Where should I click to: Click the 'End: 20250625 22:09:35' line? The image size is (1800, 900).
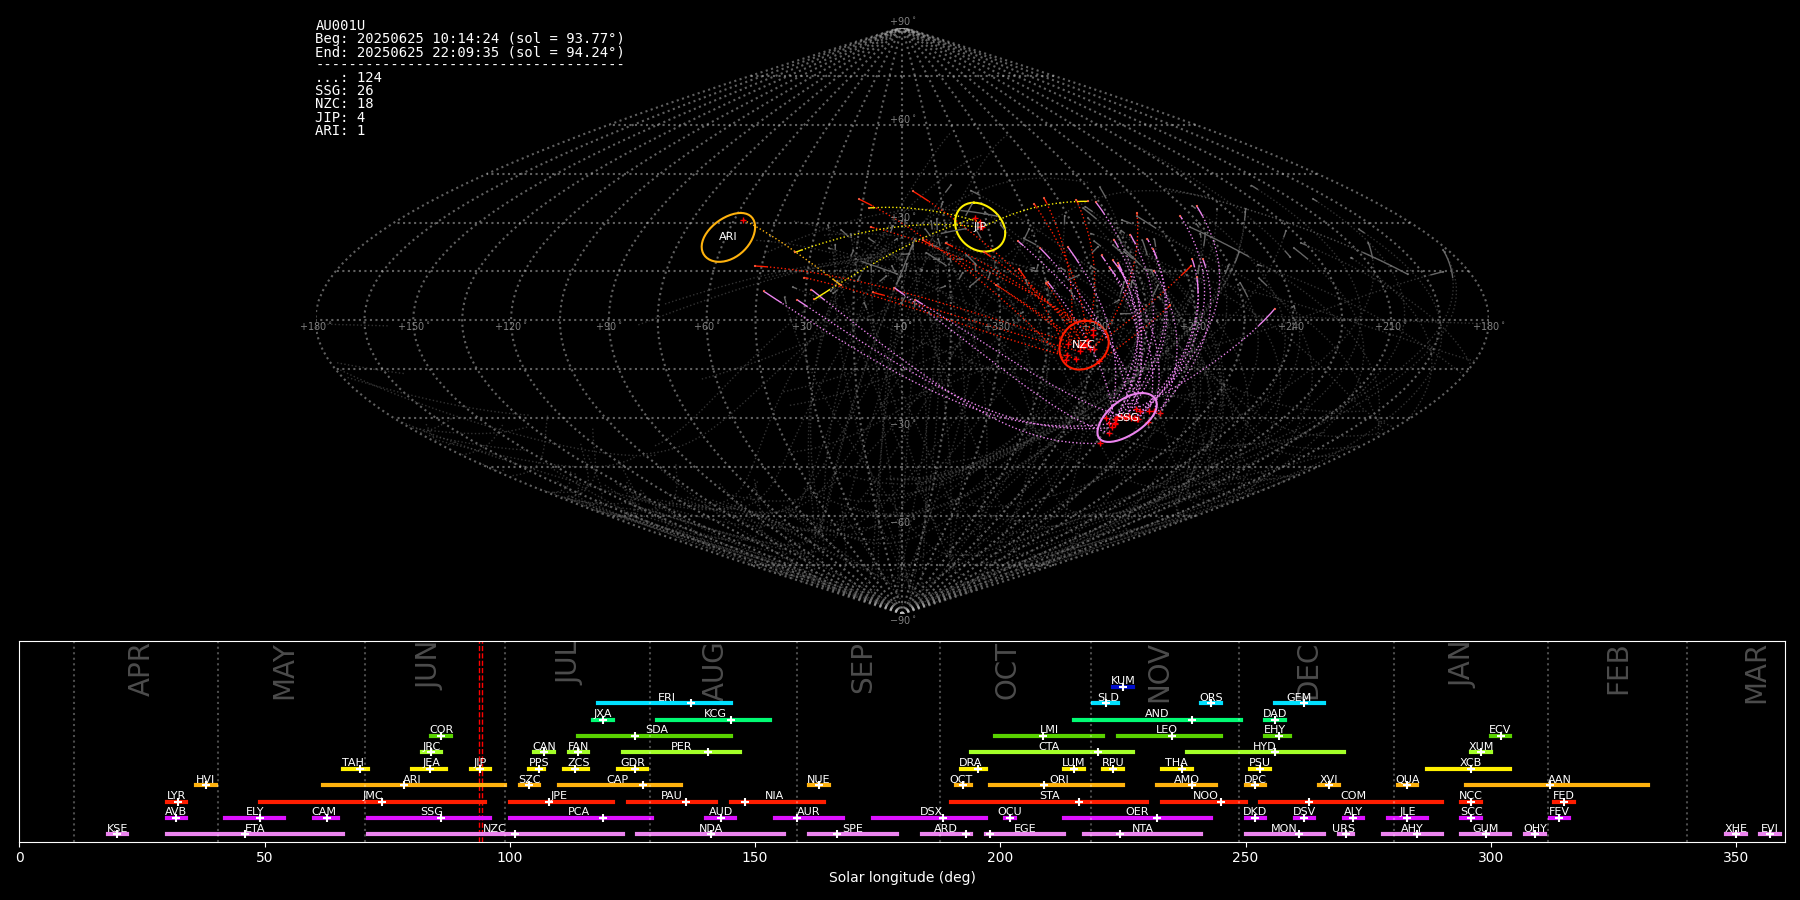point(469,52)
